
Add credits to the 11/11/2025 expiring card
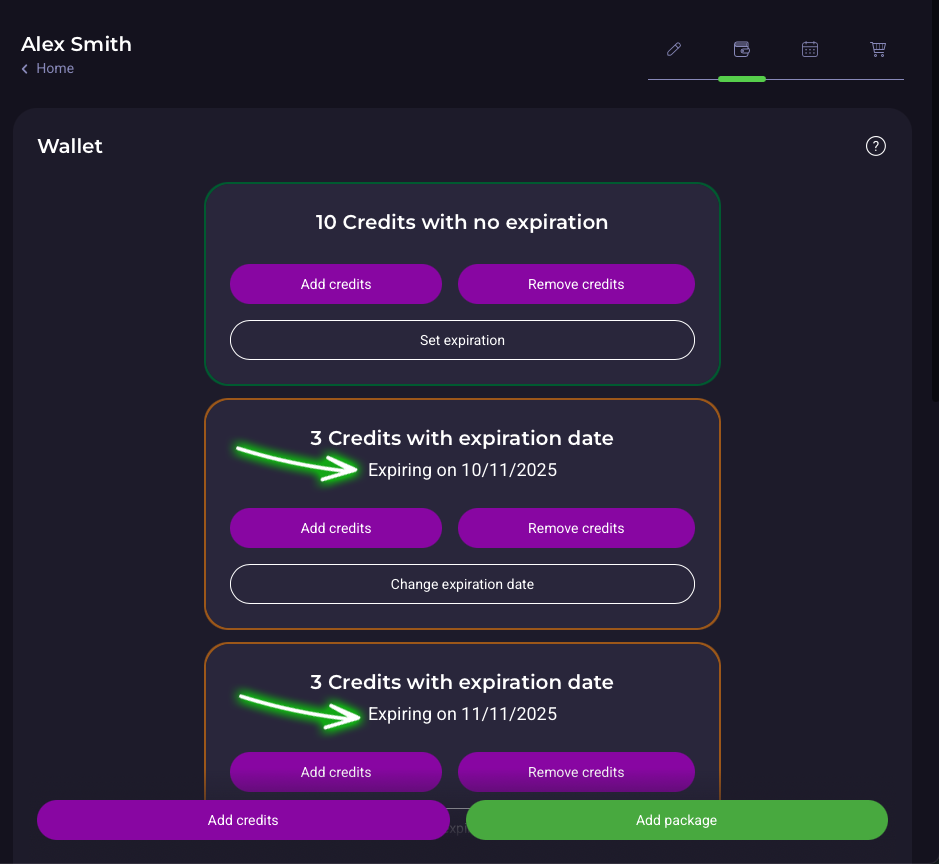[336, 772]
